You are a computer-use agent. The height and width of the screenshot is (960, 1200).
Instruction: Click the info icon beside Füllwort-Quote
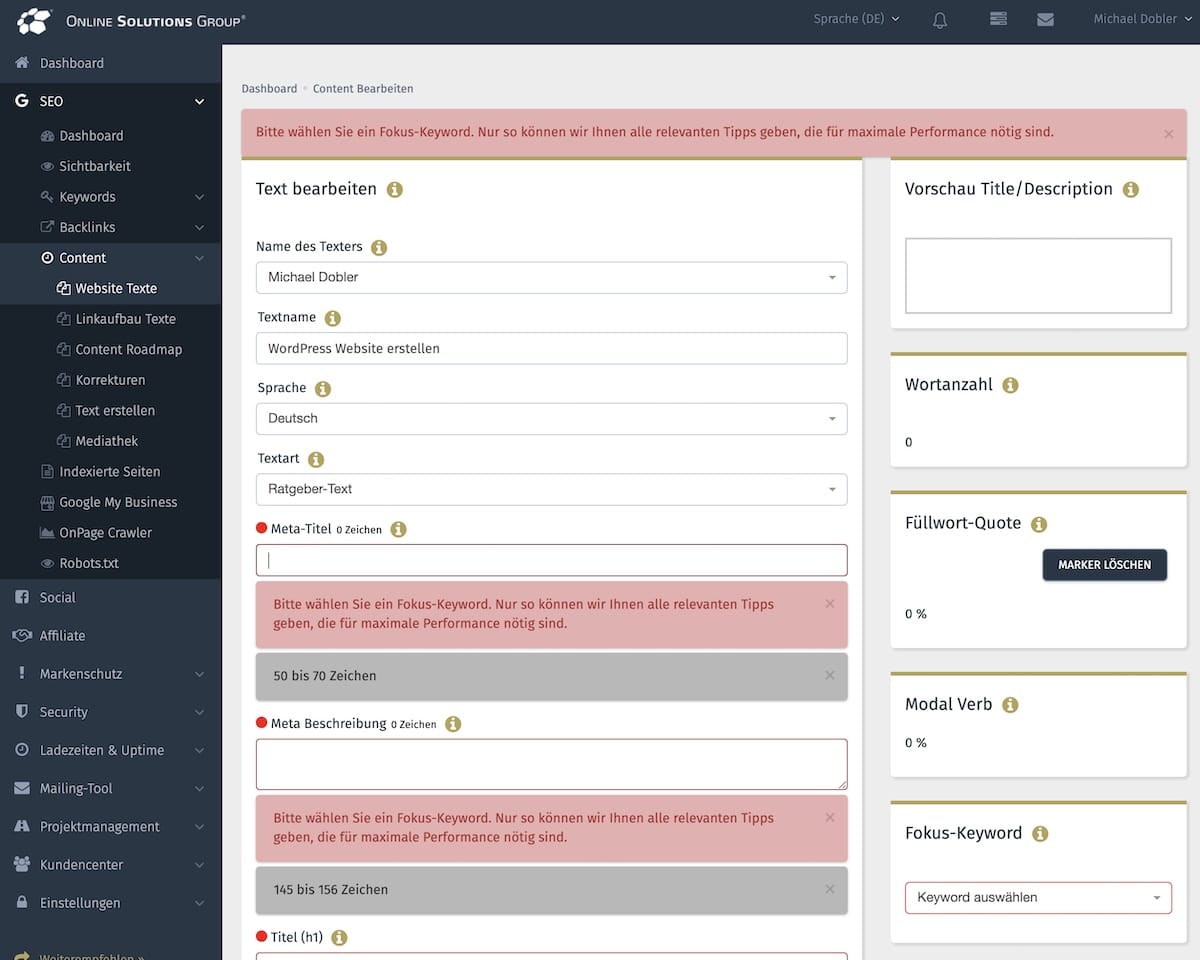pos(1039,524)
